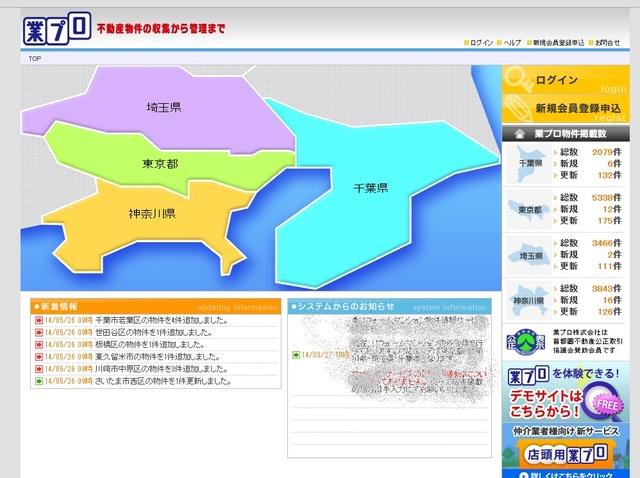Select 東京都 region on the map
Viewport: 640px width, 478px height.
(160, 164)
